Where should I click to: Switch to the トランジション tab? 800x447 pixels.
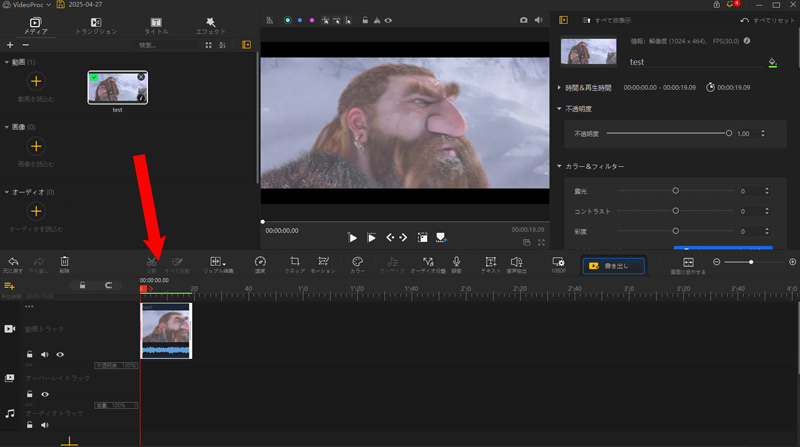(96, 26)
